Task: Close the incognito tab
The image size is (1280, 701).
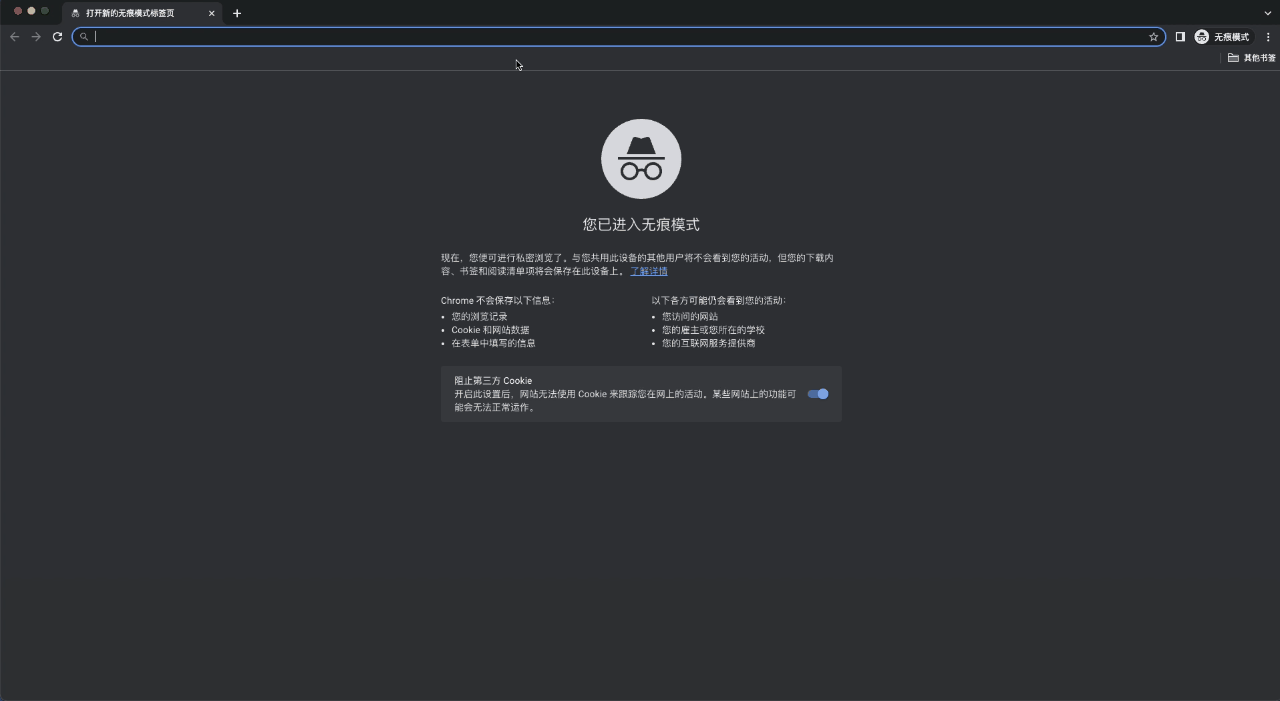Action: tap(210, 13)
